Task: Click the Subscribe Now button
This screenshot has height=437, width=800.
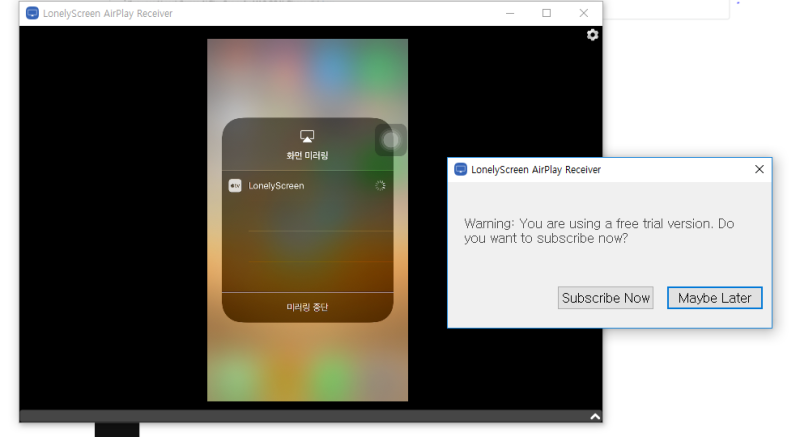Action: 606,298
